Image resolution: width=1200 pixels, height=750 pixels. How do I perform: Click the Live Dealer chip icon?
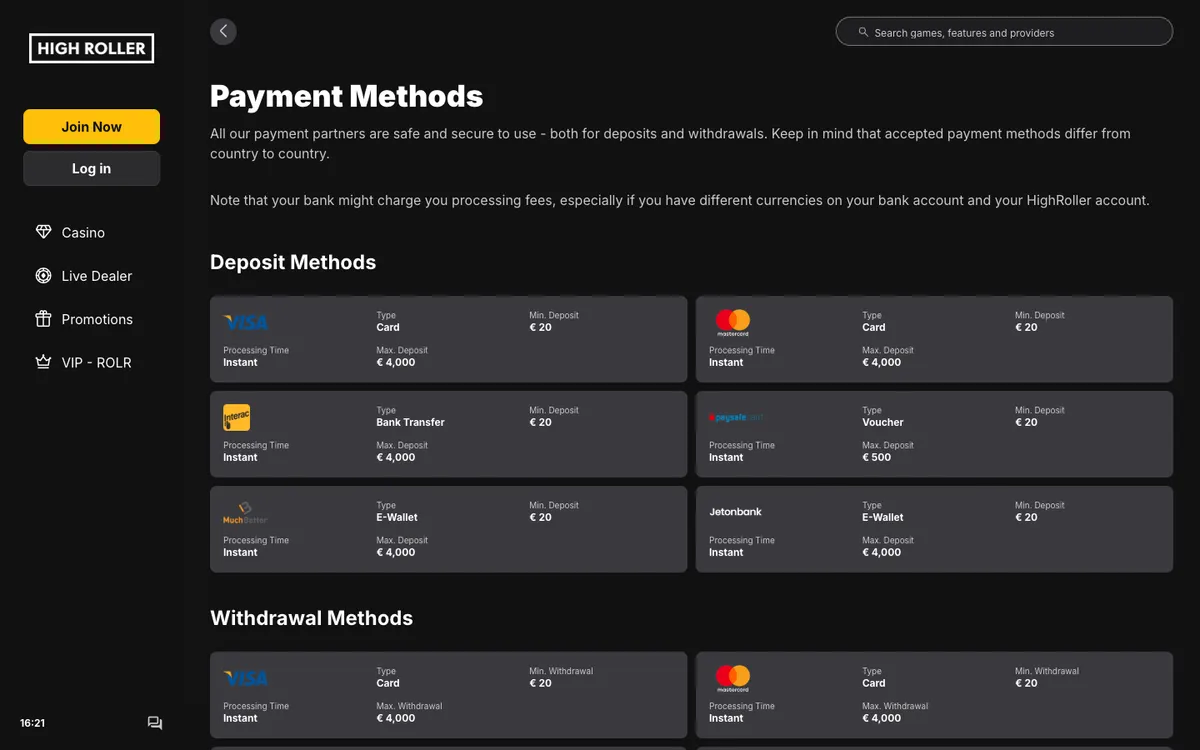[x=43, y=275]
